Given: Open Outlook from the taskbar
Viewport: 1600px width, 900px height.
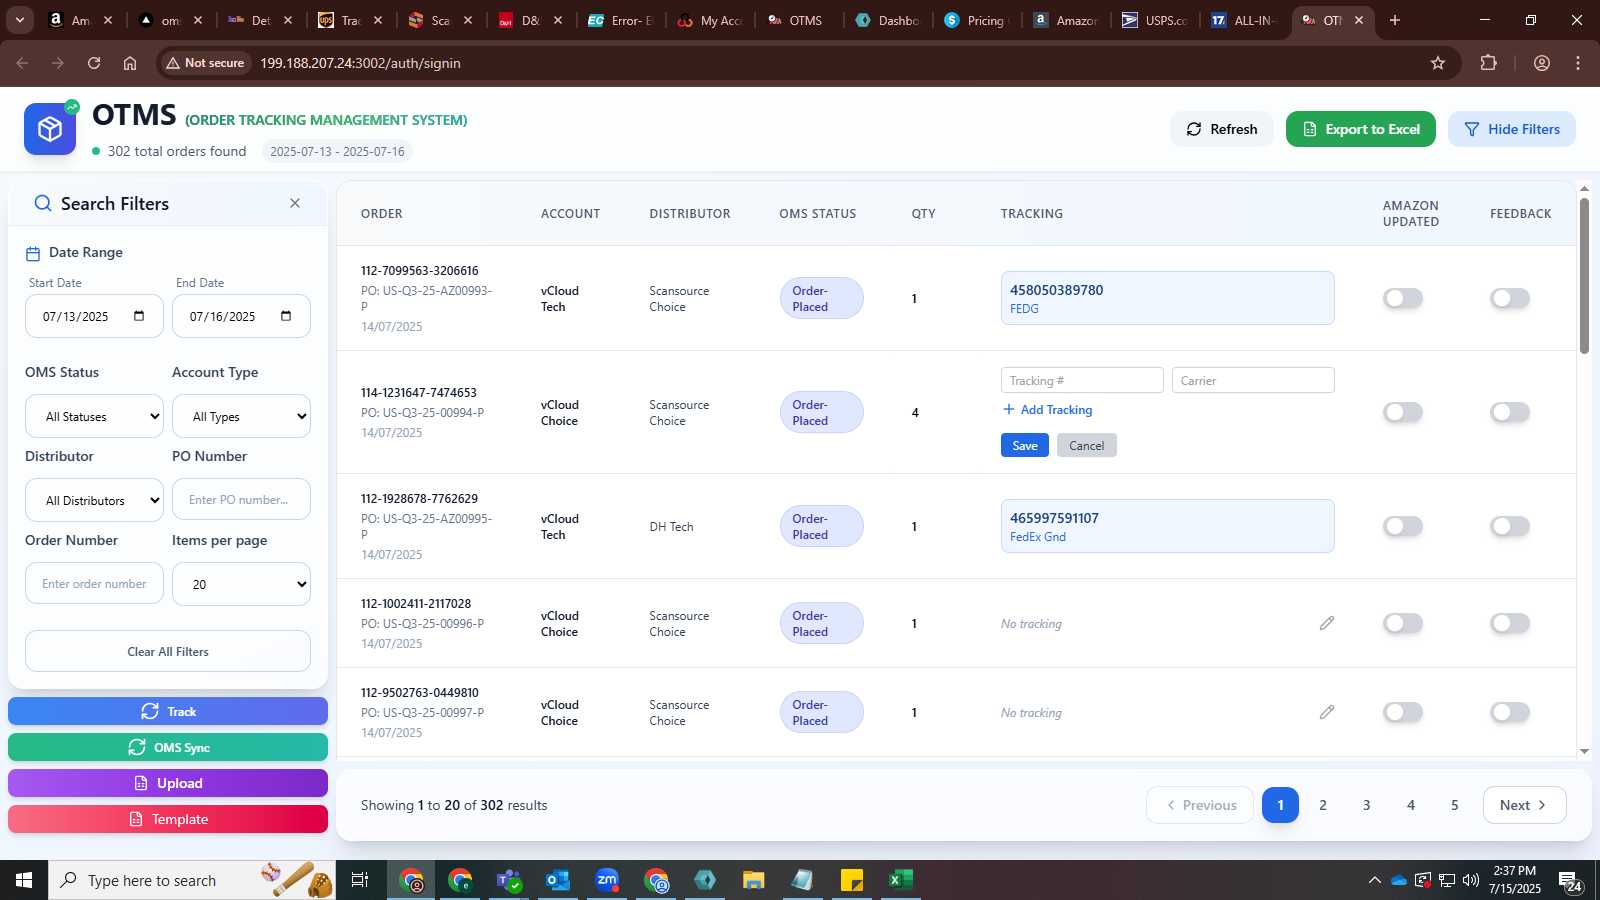Looking at the screenshot, I should 557,880.
